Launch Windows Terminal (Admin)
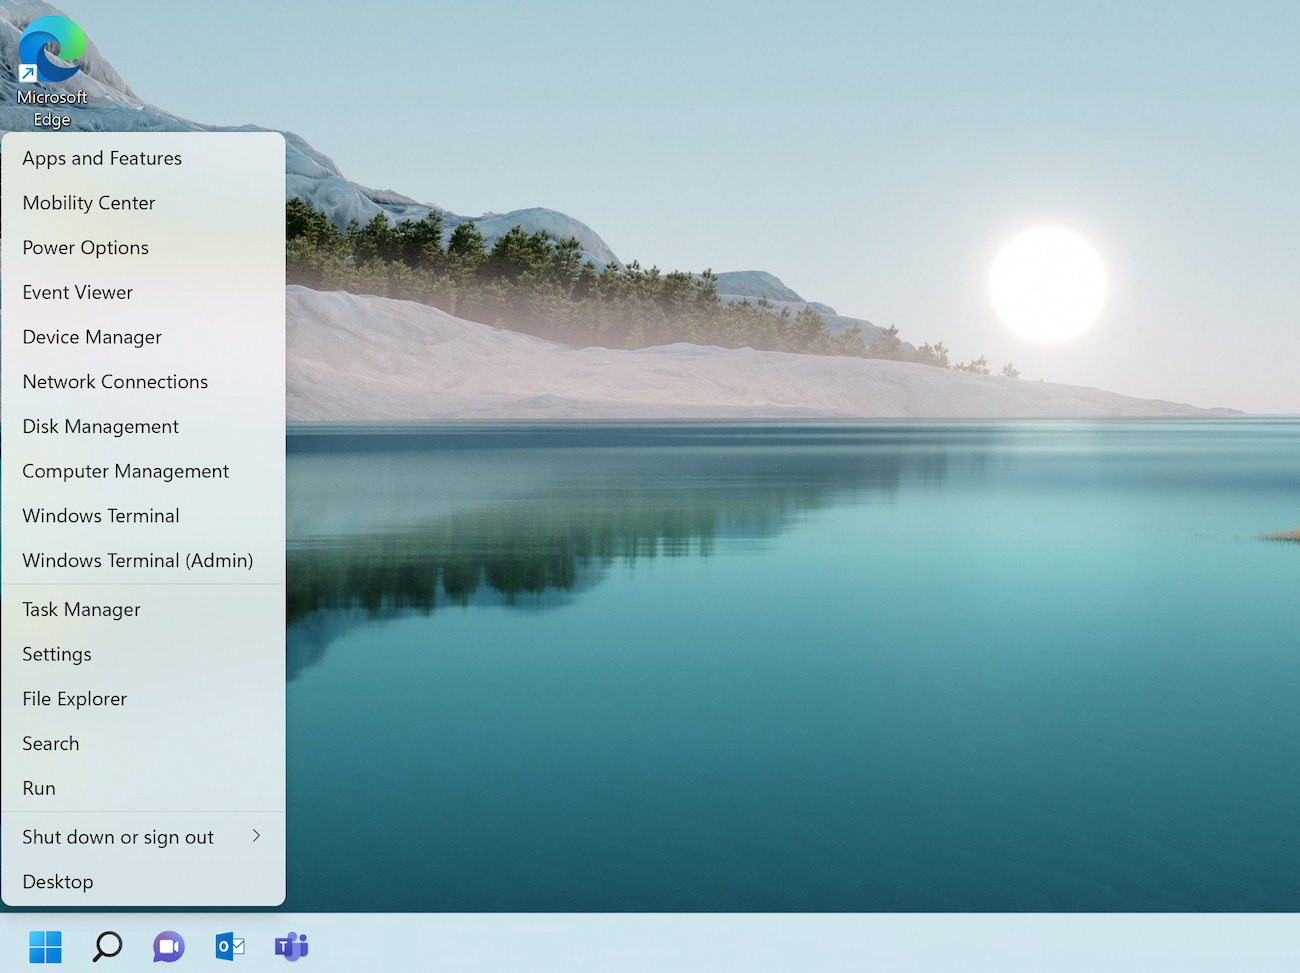Viewport: 1300px width, 973px height. point(138,561)
